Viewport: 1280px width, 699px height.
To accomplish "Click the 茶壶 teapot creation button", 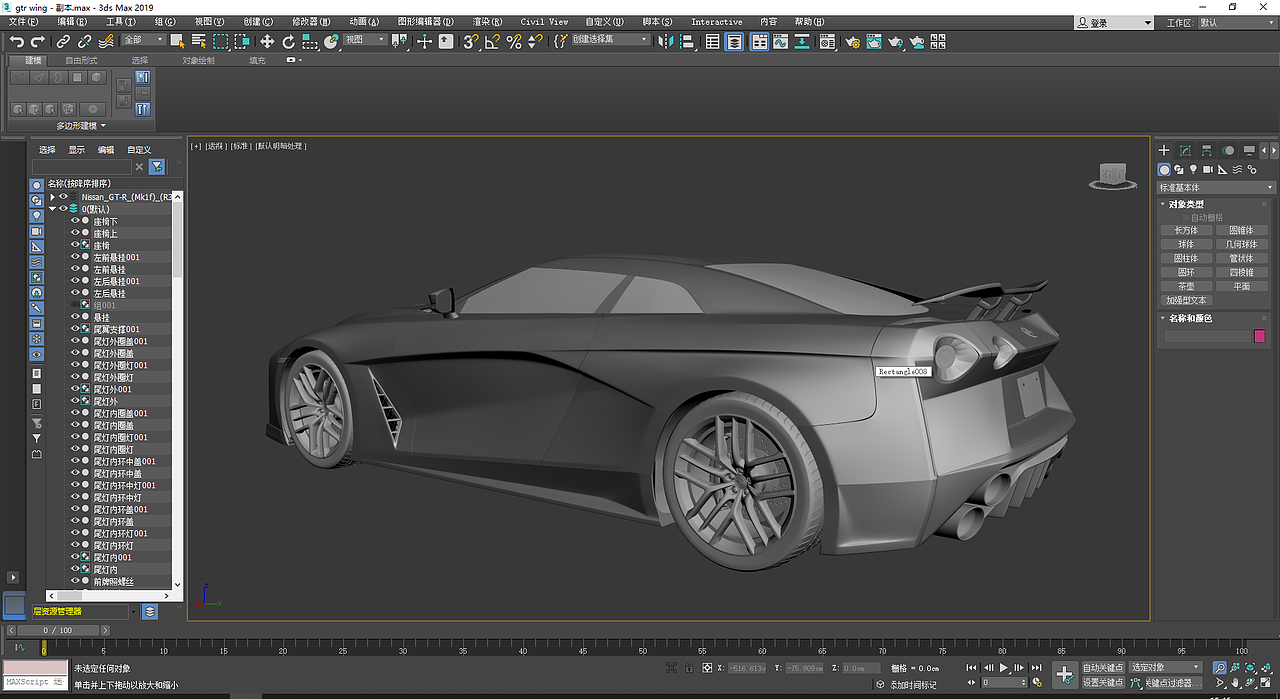I will click(1186, 285).
